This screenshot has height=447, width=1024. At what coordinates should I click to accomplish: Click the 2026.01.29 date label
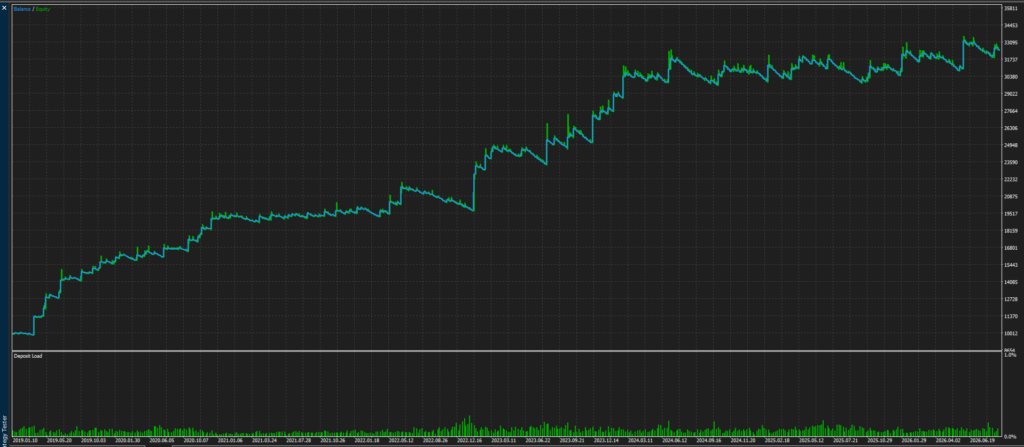pyautogui.click(x=914, y=440)
